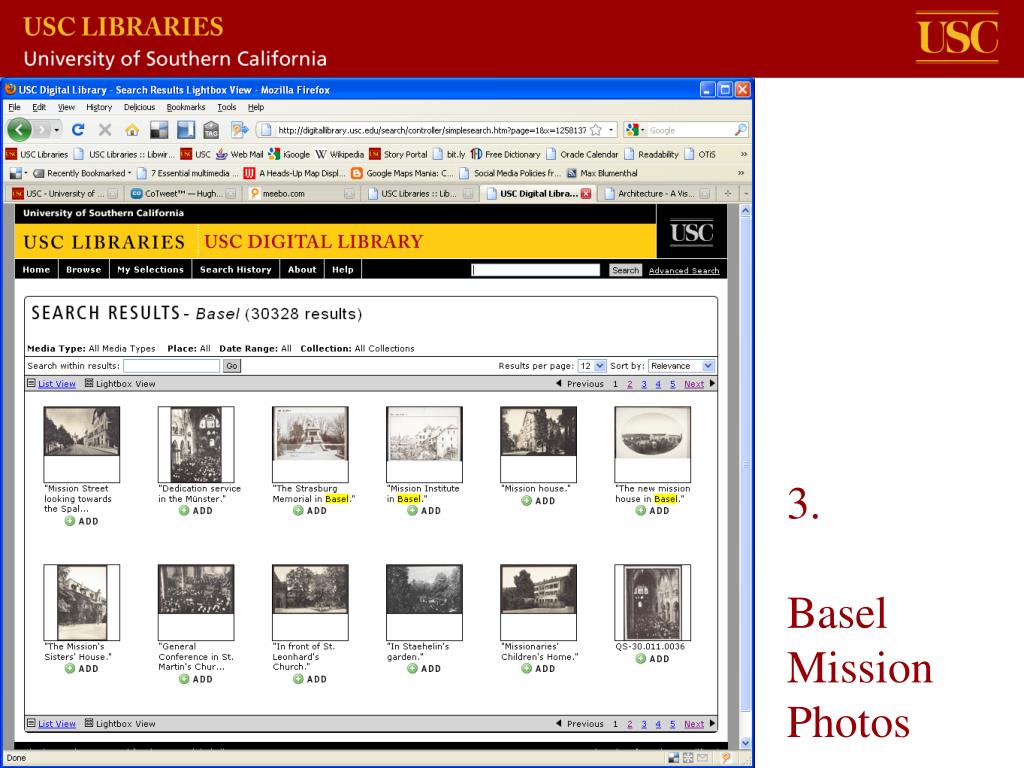Click the site search text box

(x=536, y=270)
